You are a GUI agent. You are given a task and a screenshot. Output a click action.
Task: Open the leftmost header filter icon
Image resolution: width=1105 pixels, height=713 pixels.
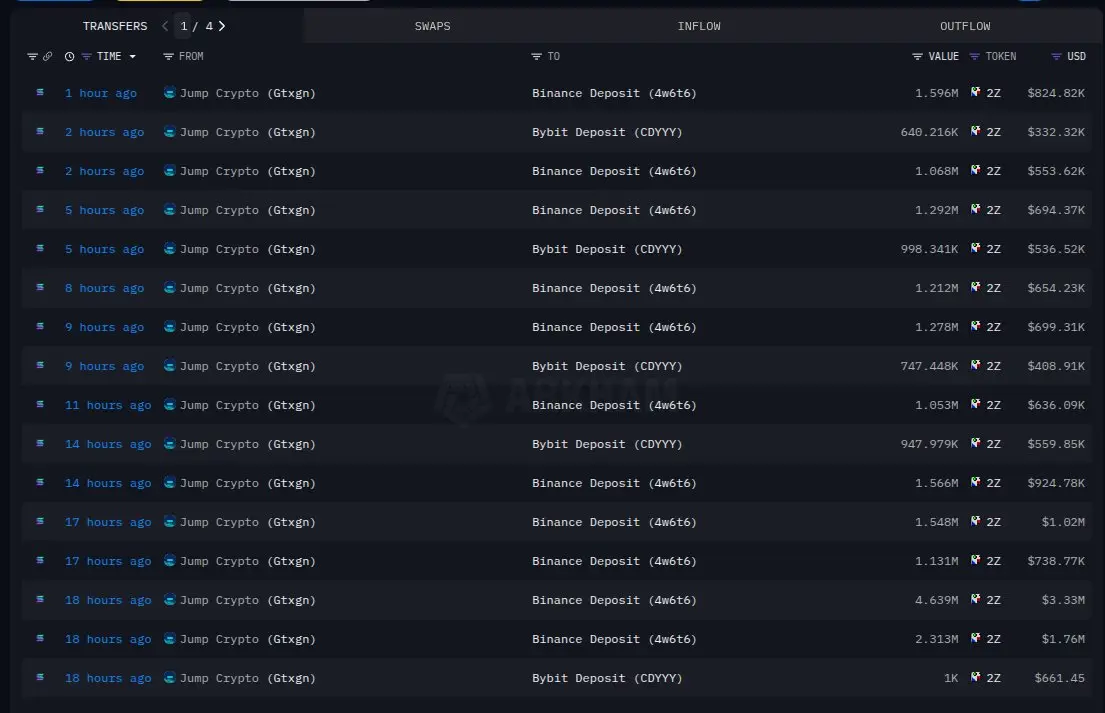pos(32,56)
